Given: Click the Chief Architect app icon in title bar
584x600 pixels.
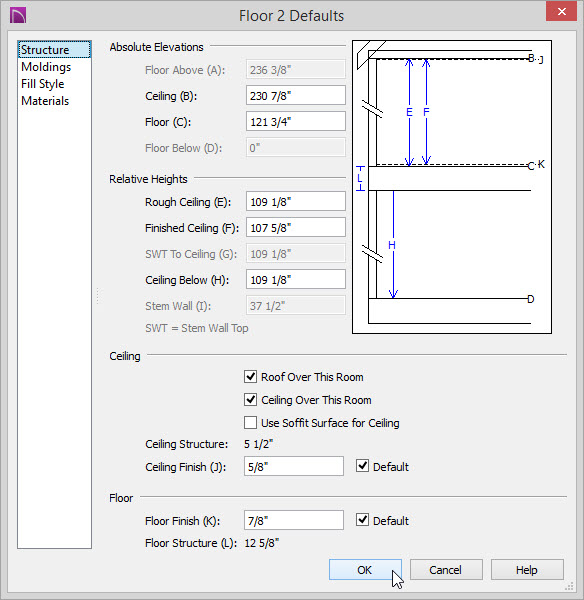Looking at the screenshot, I should click(x=18, y=16).
